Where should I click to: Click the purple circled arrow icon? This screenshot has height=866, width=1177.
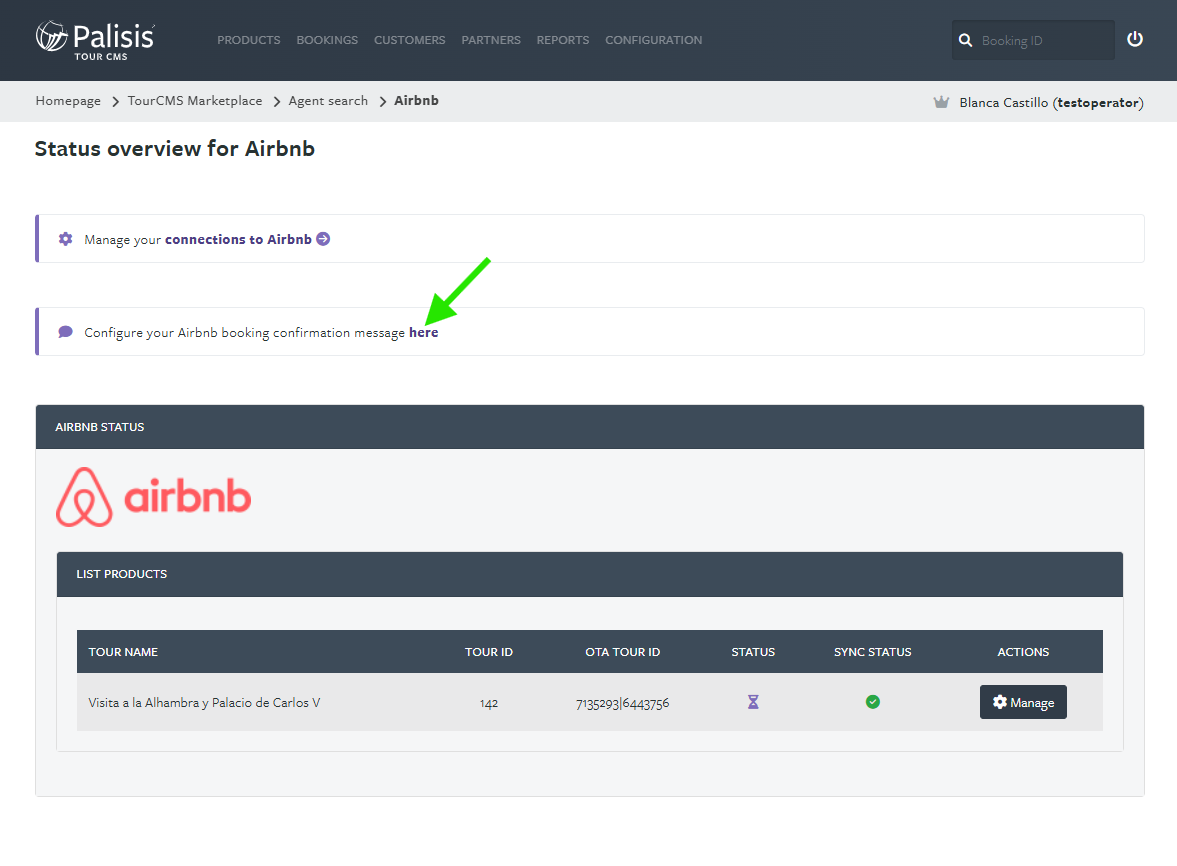(x=323, y=239)
